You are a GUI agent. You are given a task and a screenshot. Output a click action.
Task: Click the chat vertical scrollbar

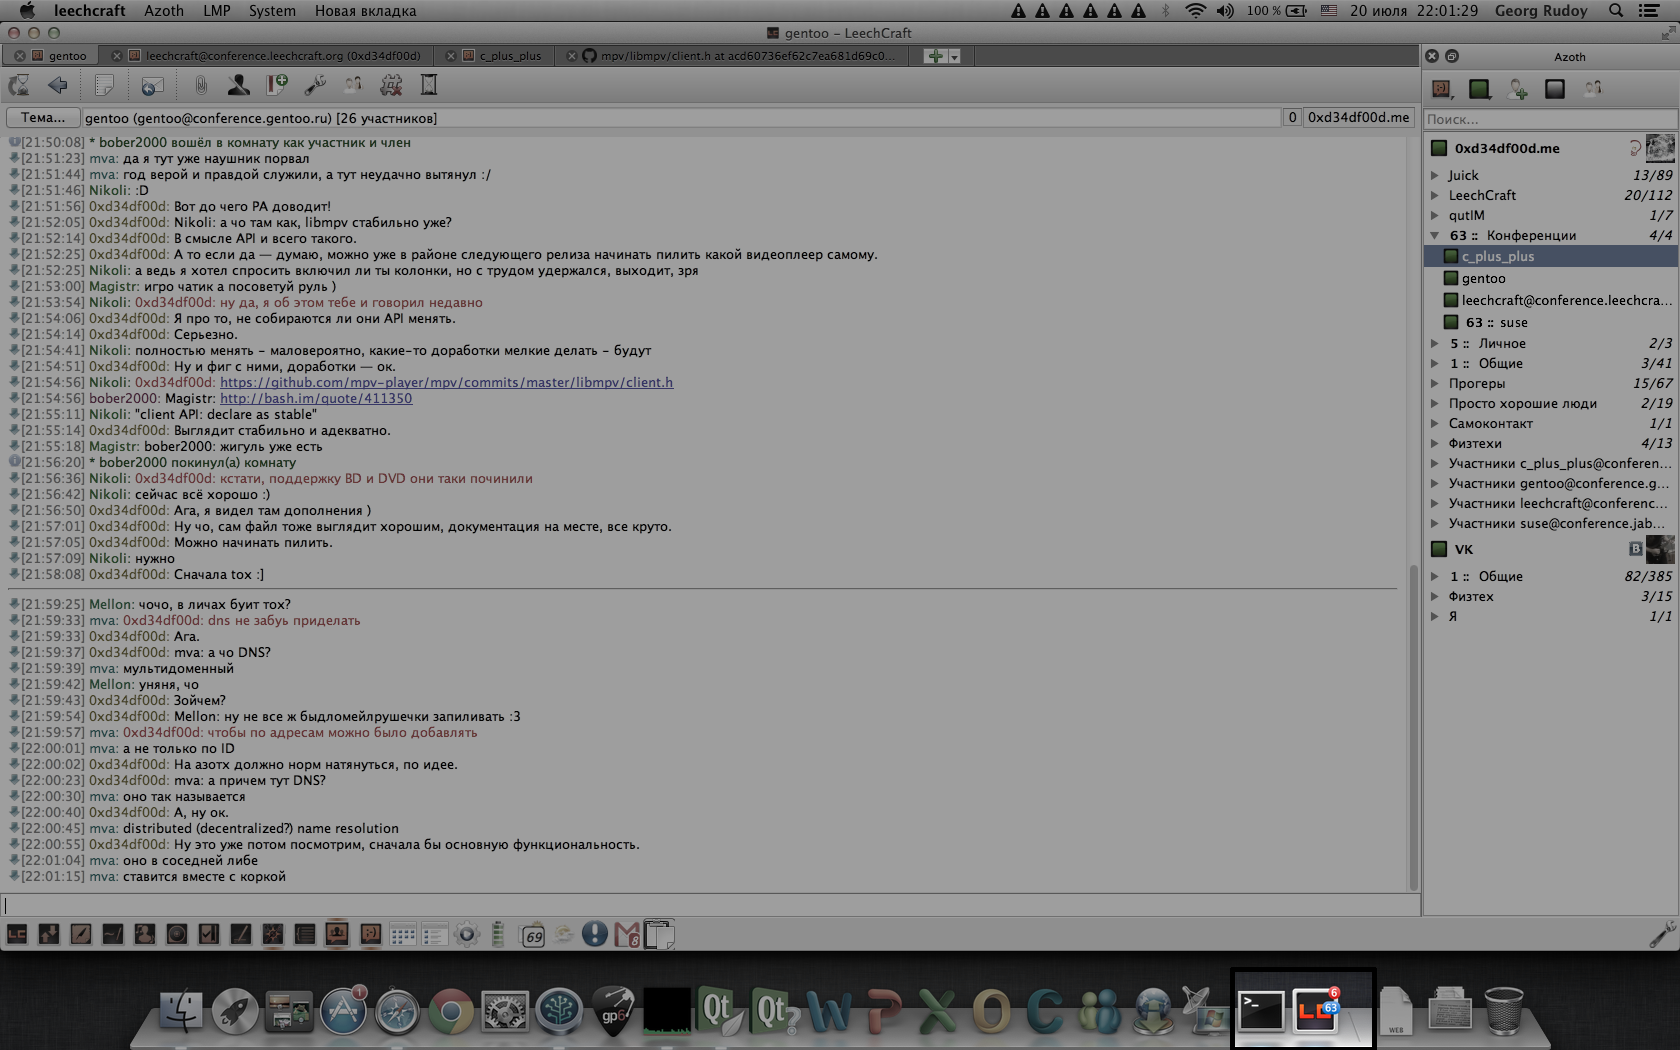[1413, 727]
